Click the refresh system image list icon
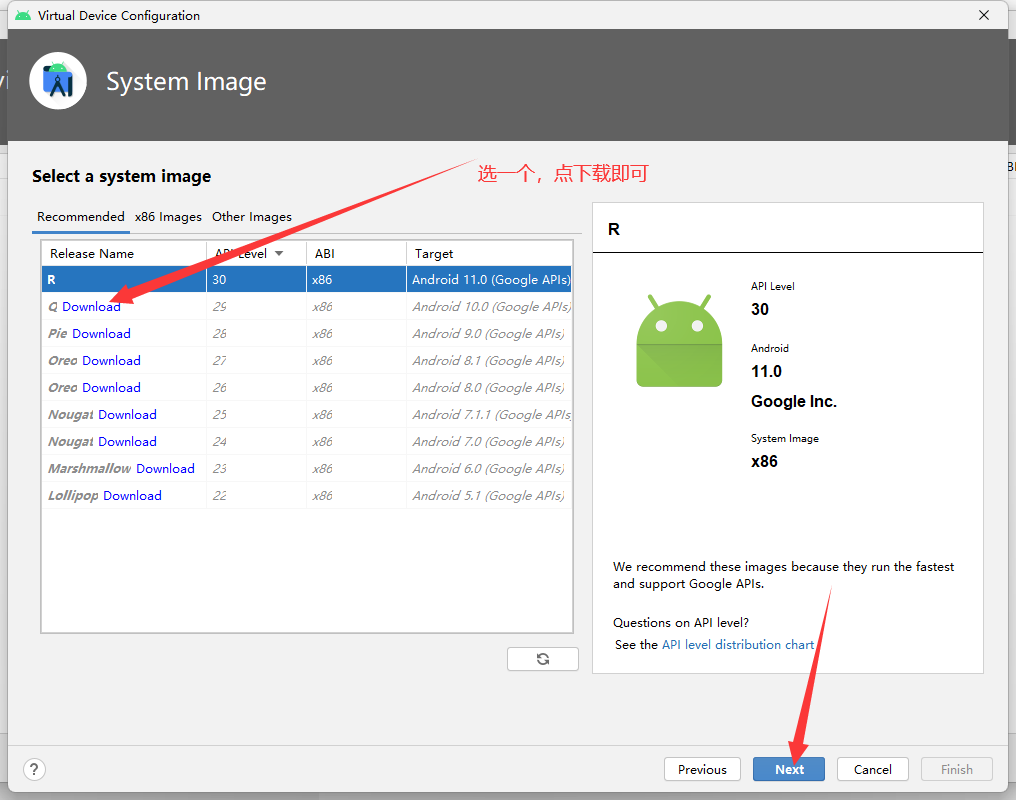The width and height of the screenshot is (1016, 800). click(542, 658)
